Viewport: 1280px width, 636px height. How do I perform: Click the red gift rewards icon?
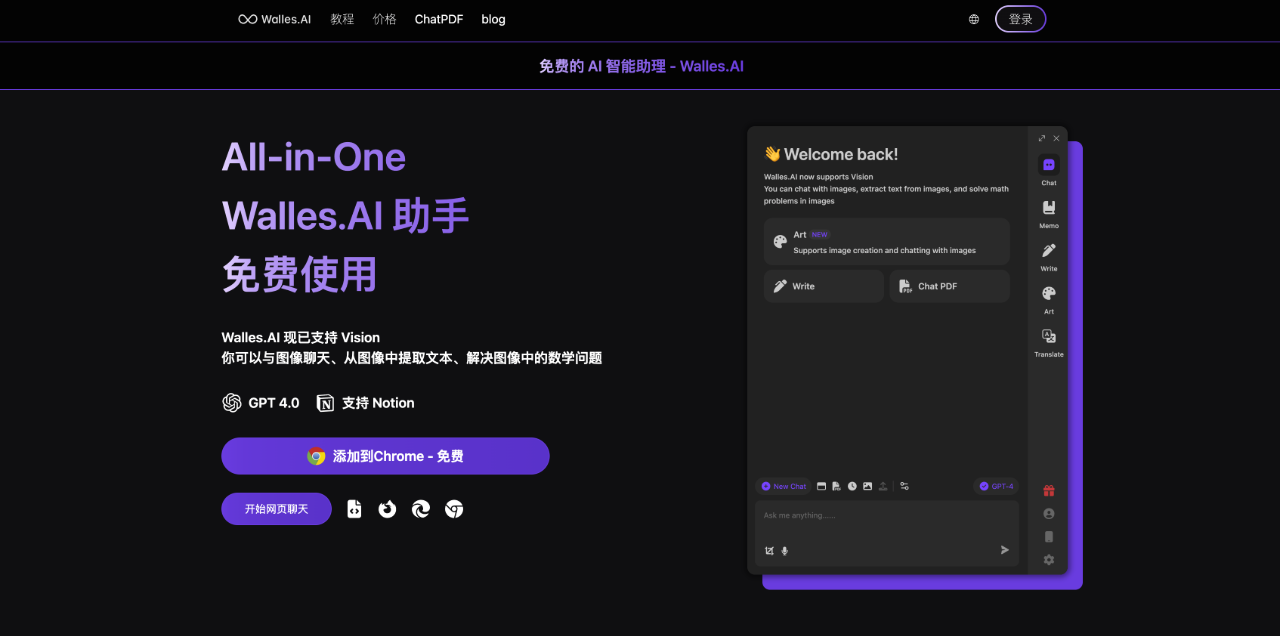[1048, 490]
